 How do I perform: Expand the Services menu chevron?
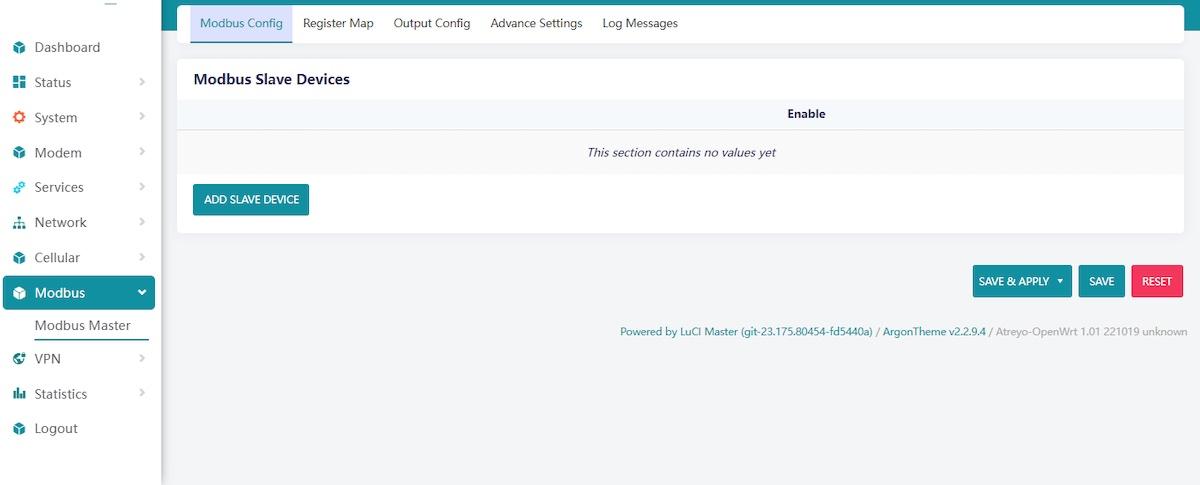(x=142, y=187)
